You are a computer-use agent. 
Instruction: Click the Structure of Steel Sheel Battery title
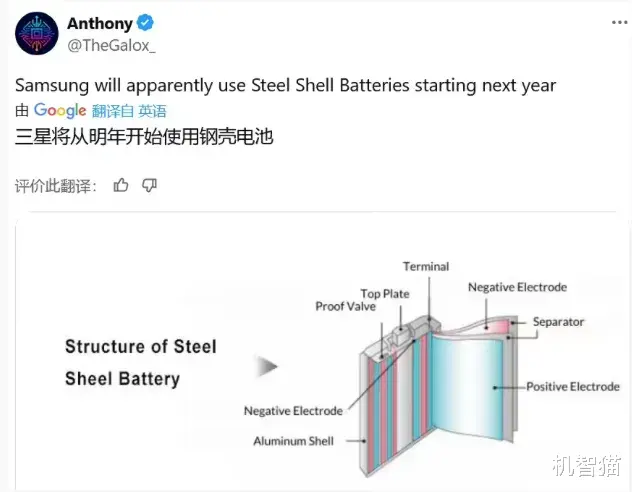[x=140, y=362]
